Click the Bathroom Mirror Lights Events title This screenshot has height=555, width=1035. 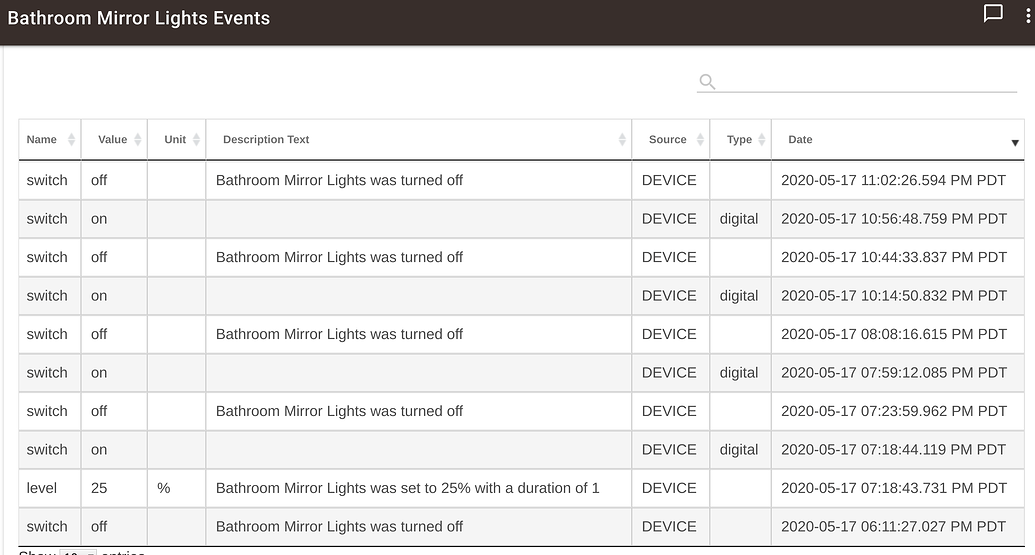[138, 18]
